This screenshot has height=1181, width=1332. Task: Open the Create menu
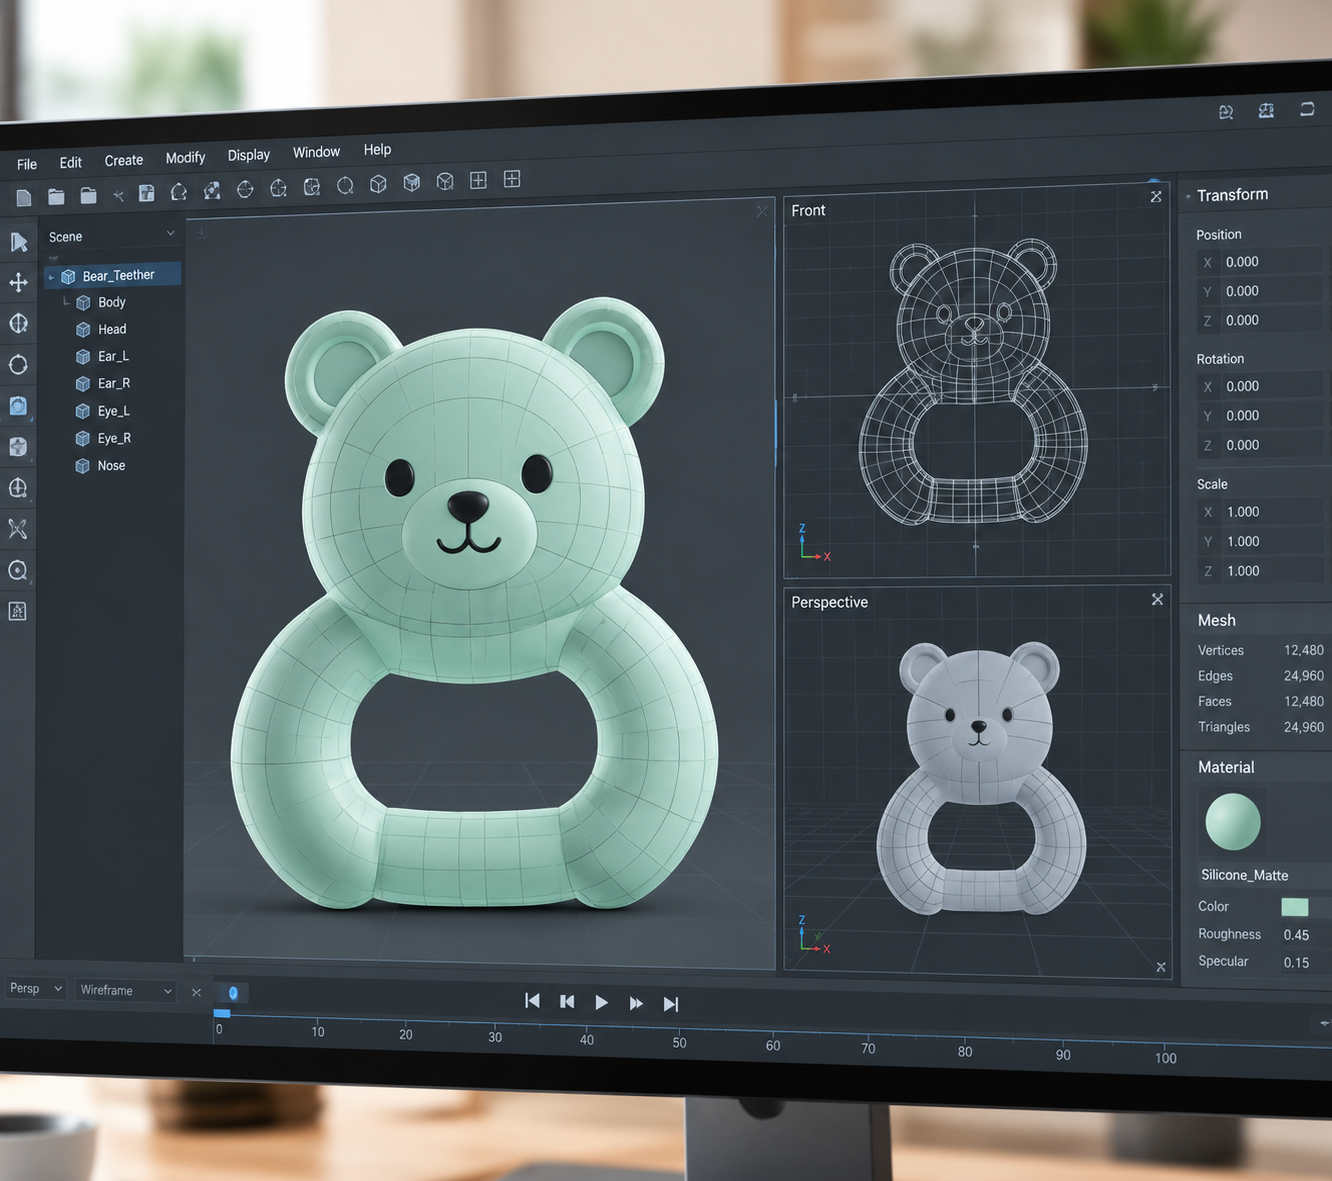pyautogui.click(x=124, y=160)
